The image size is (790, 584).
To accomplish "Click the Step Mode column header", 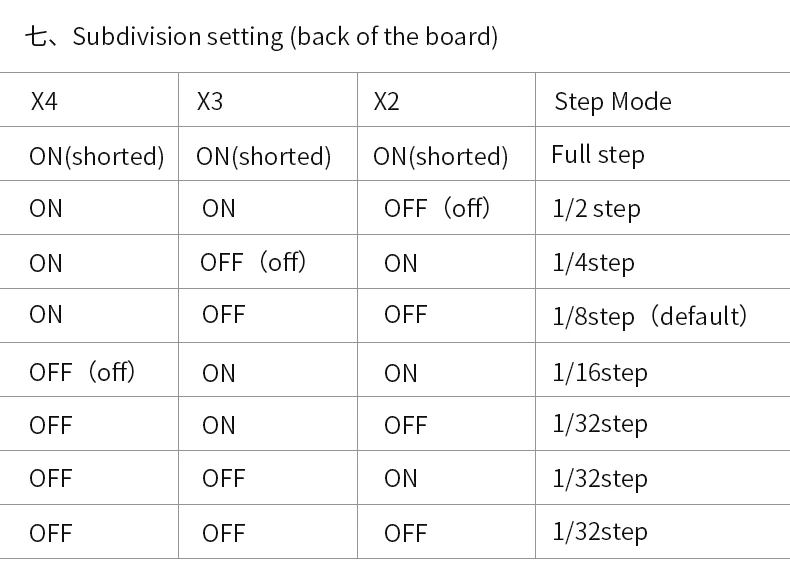I will 613,101.
